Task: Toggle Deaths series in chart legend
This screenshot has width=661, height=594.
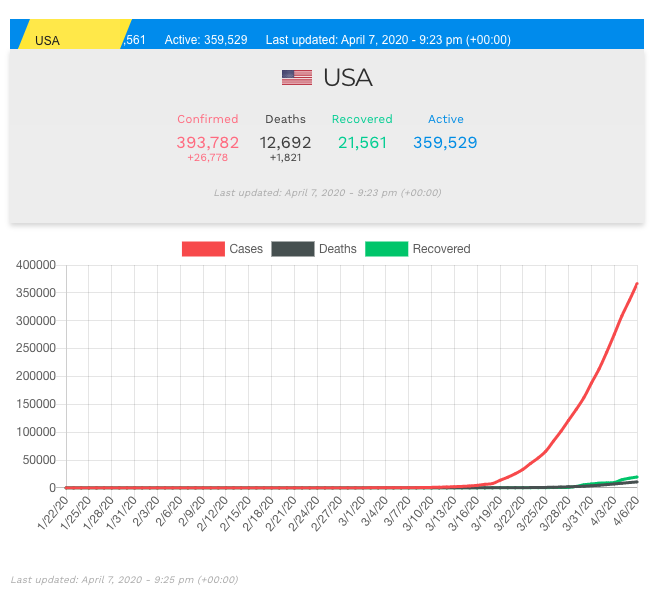Action: tap(293, 249)
